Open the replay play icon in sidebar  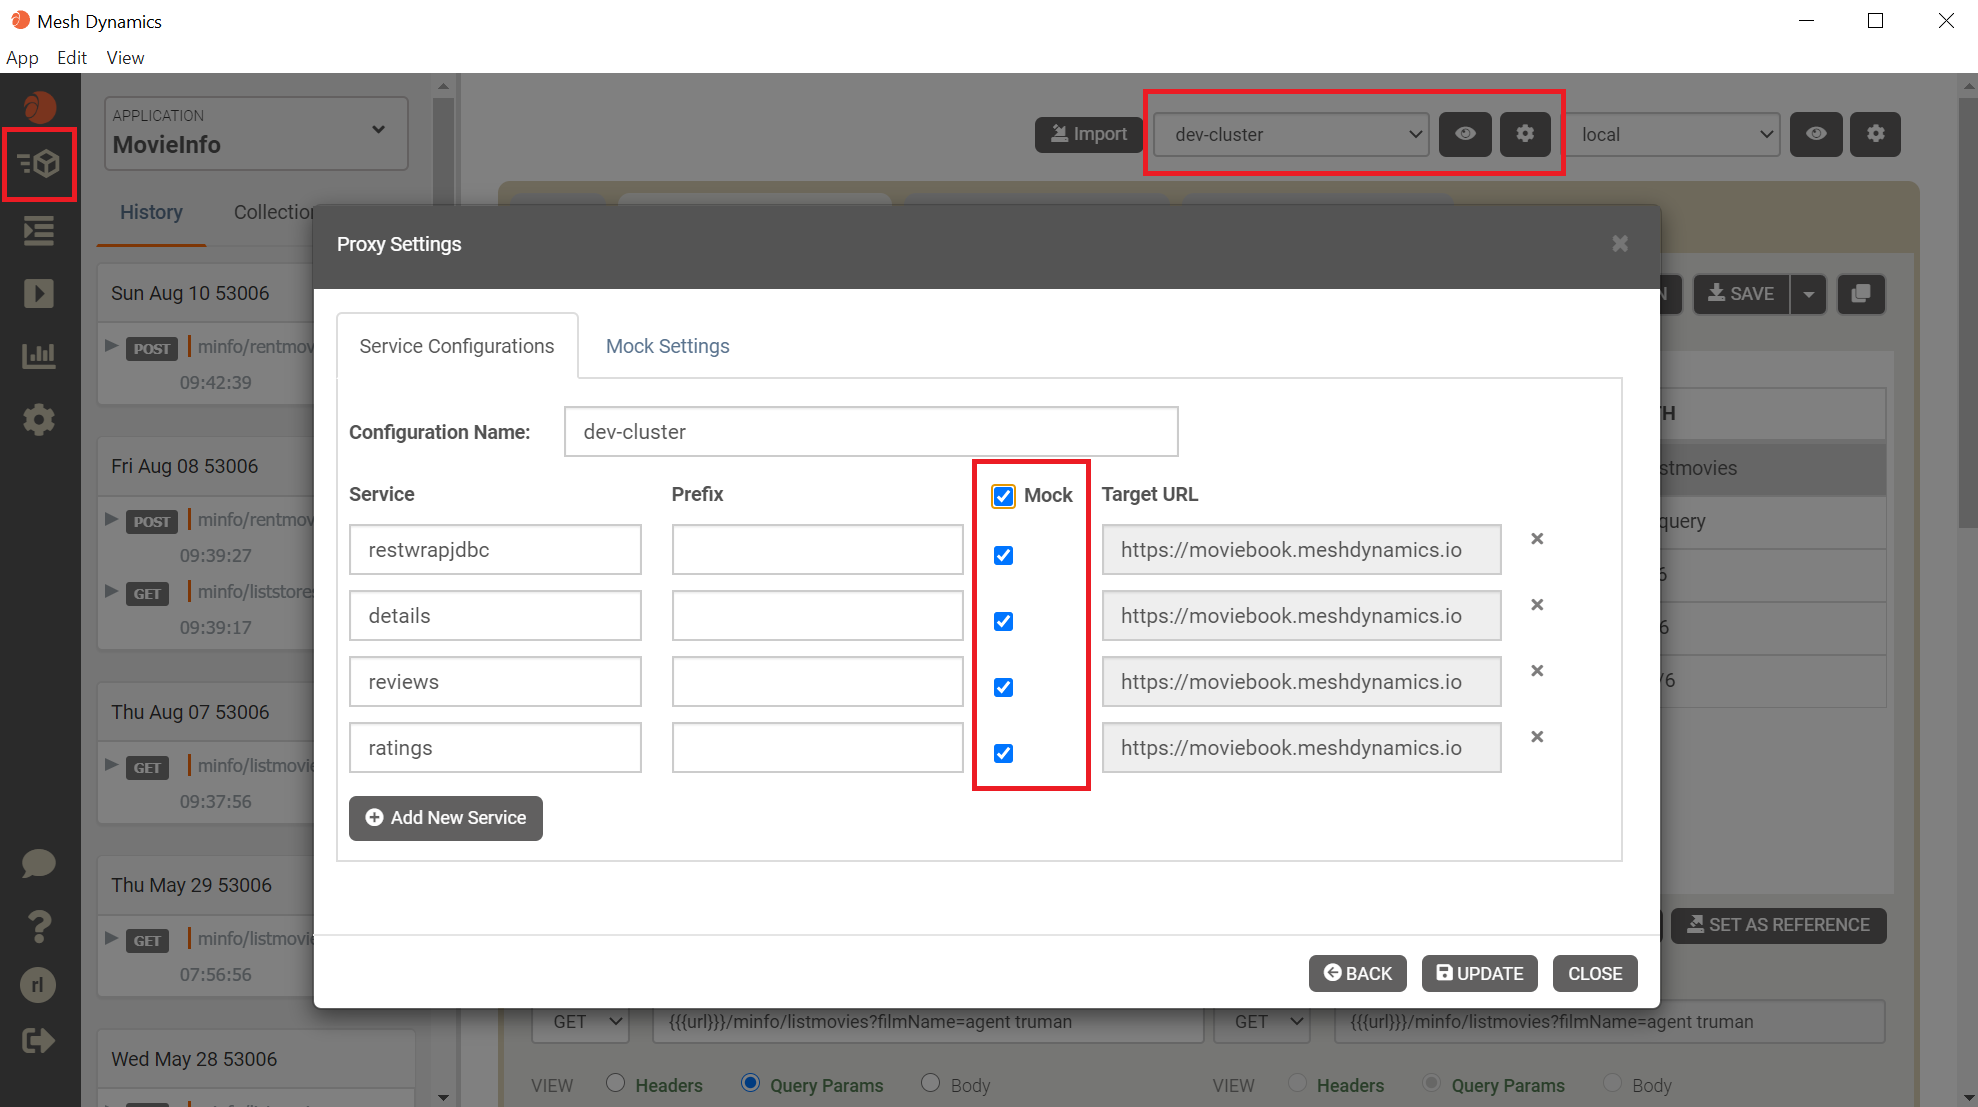[39, 293]
